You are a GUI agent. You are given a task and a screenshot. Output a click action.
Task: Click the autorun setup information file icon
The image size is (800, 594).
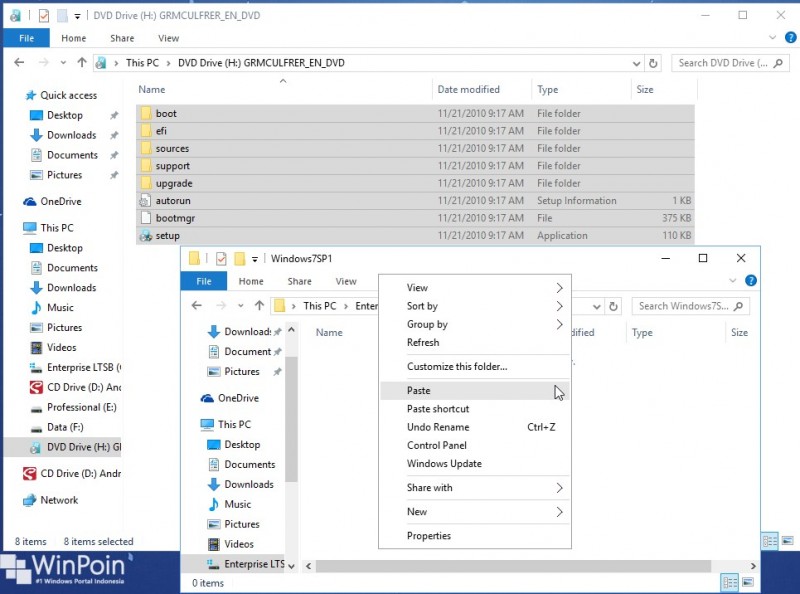point(146,201)
